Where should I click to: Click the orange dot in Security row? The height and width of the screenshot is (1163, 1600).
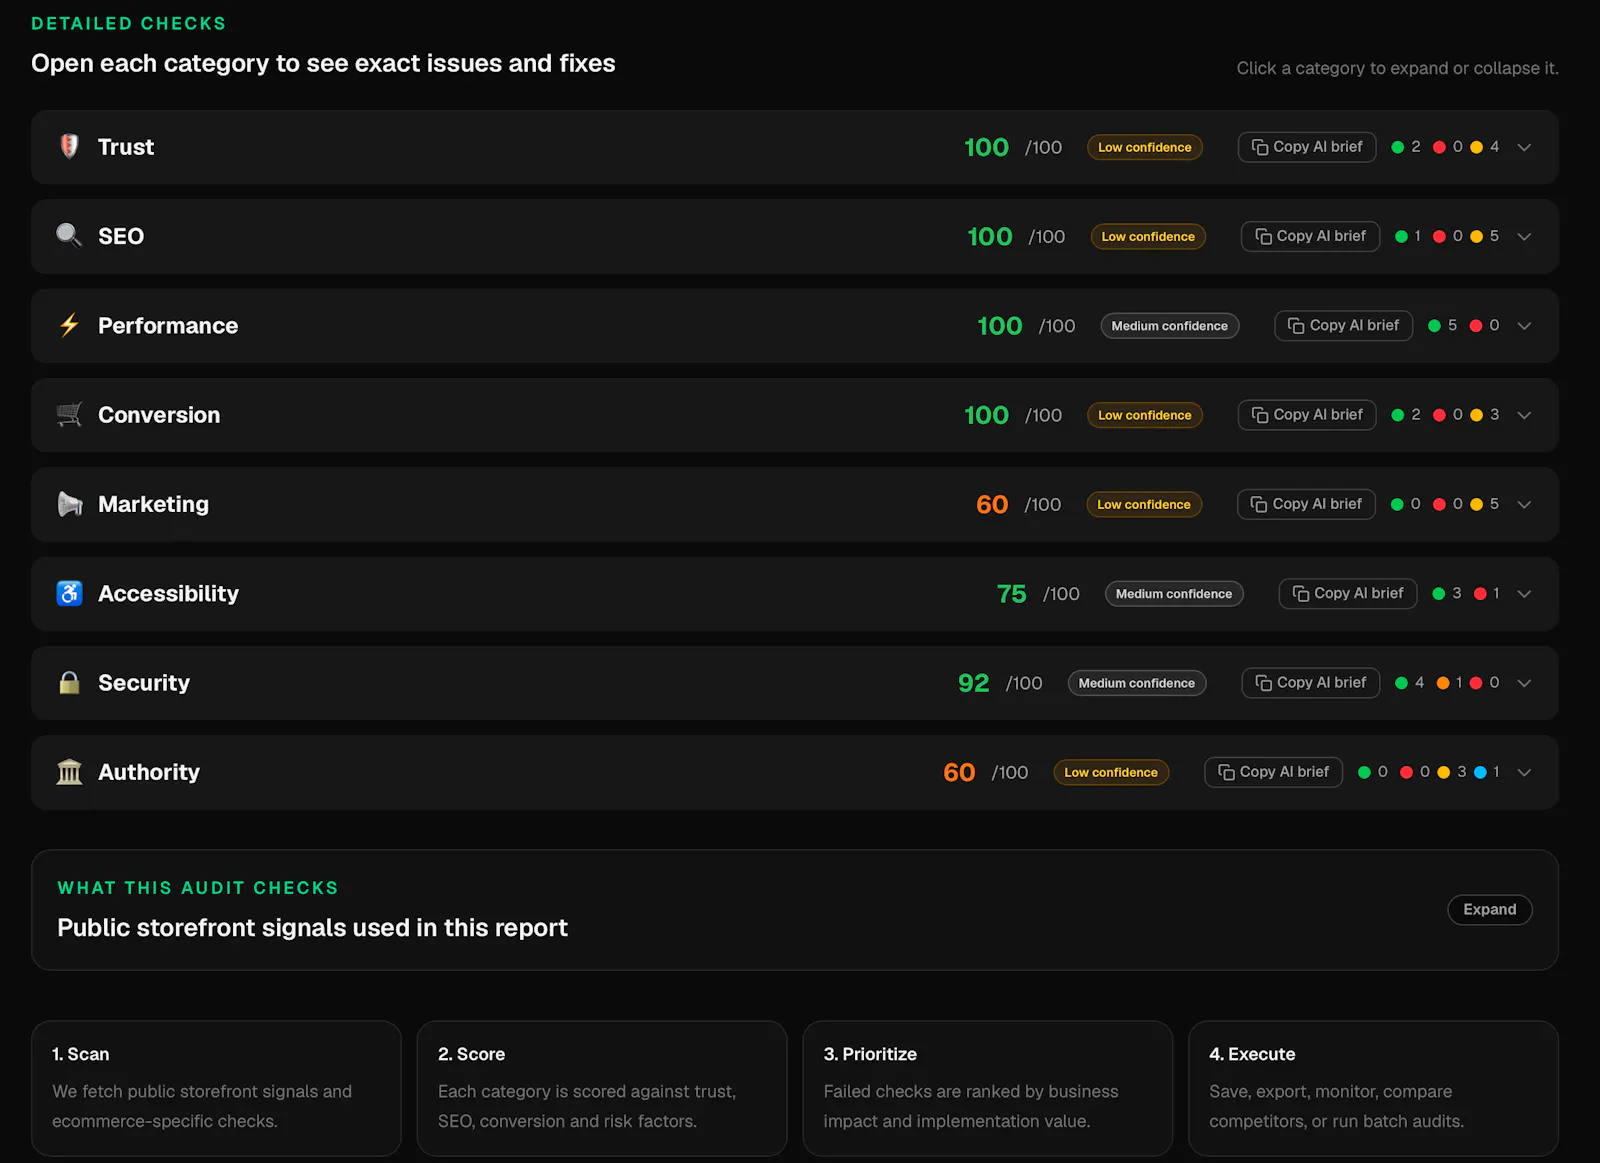point(1443,683)
